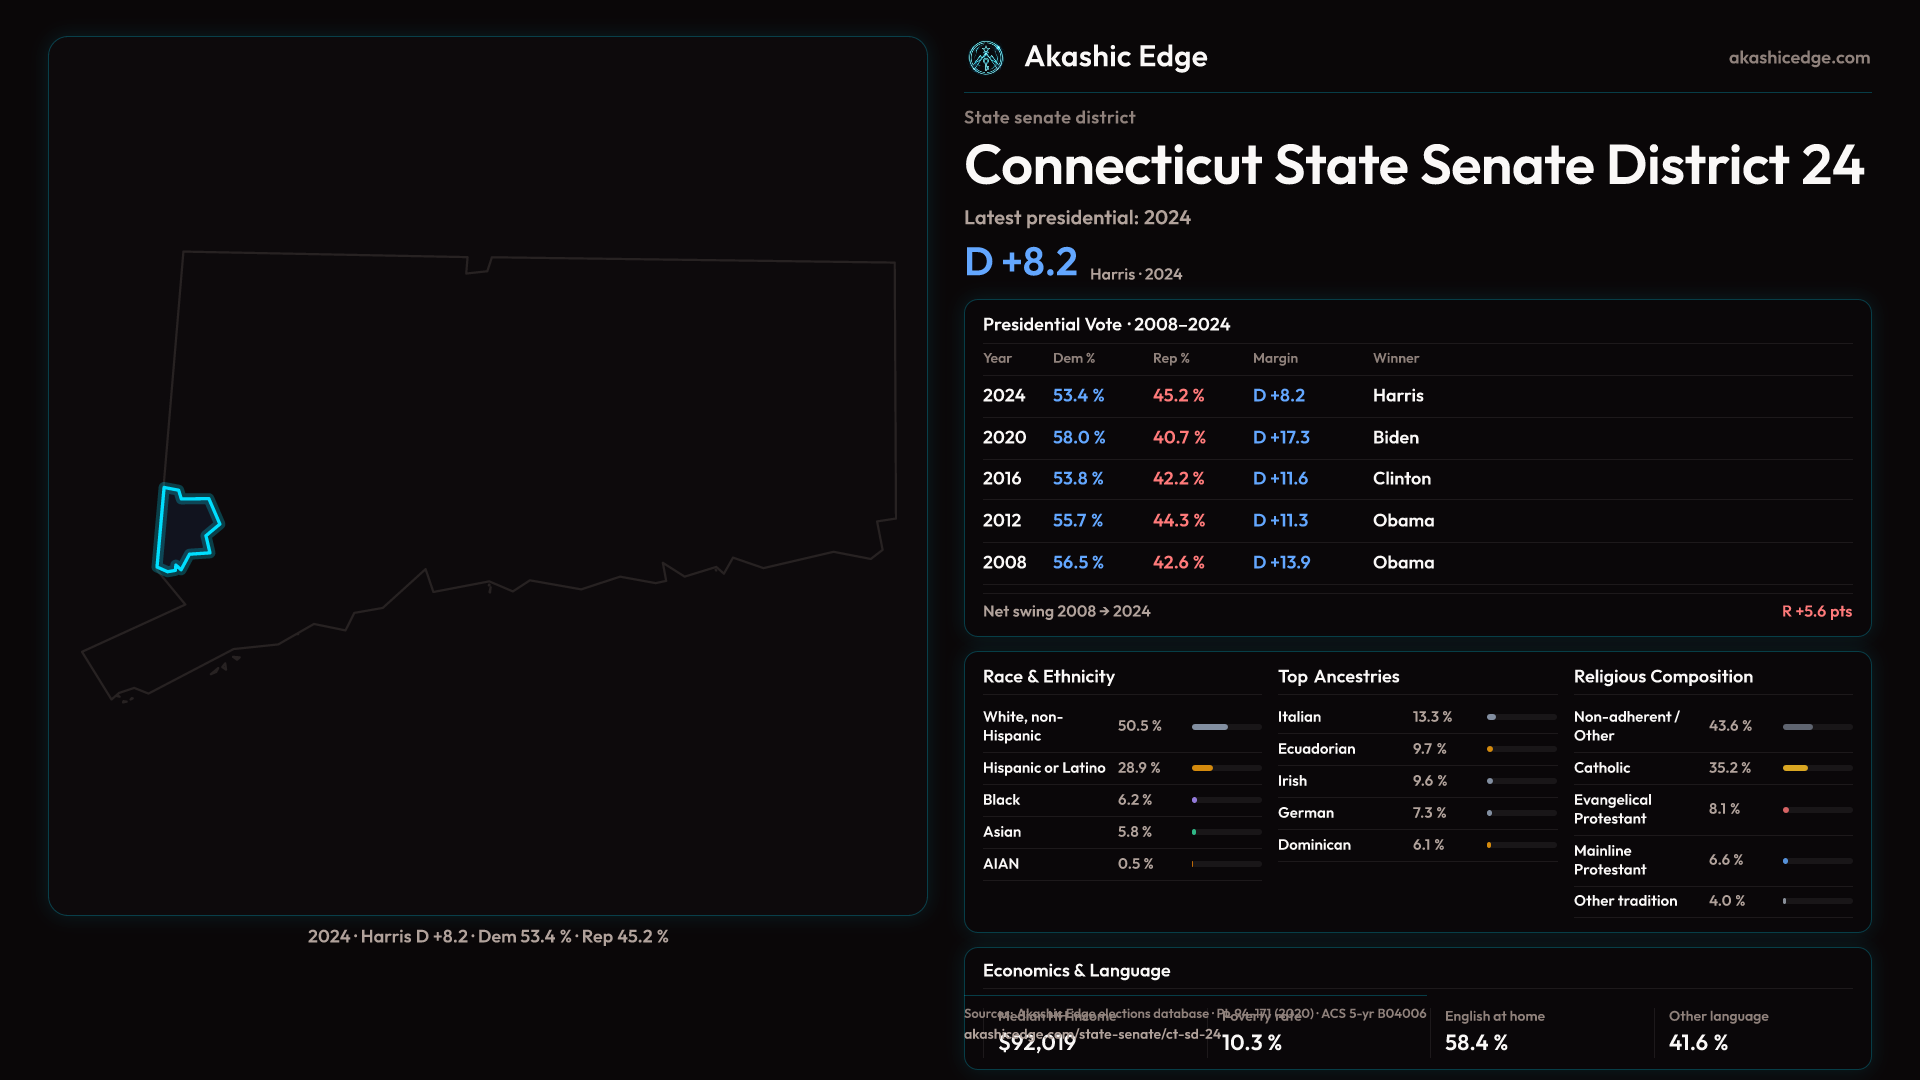Click the D +11.6 margin for 2016
Viewport: 1920px width, 1080px height.
click(1280, 479)
